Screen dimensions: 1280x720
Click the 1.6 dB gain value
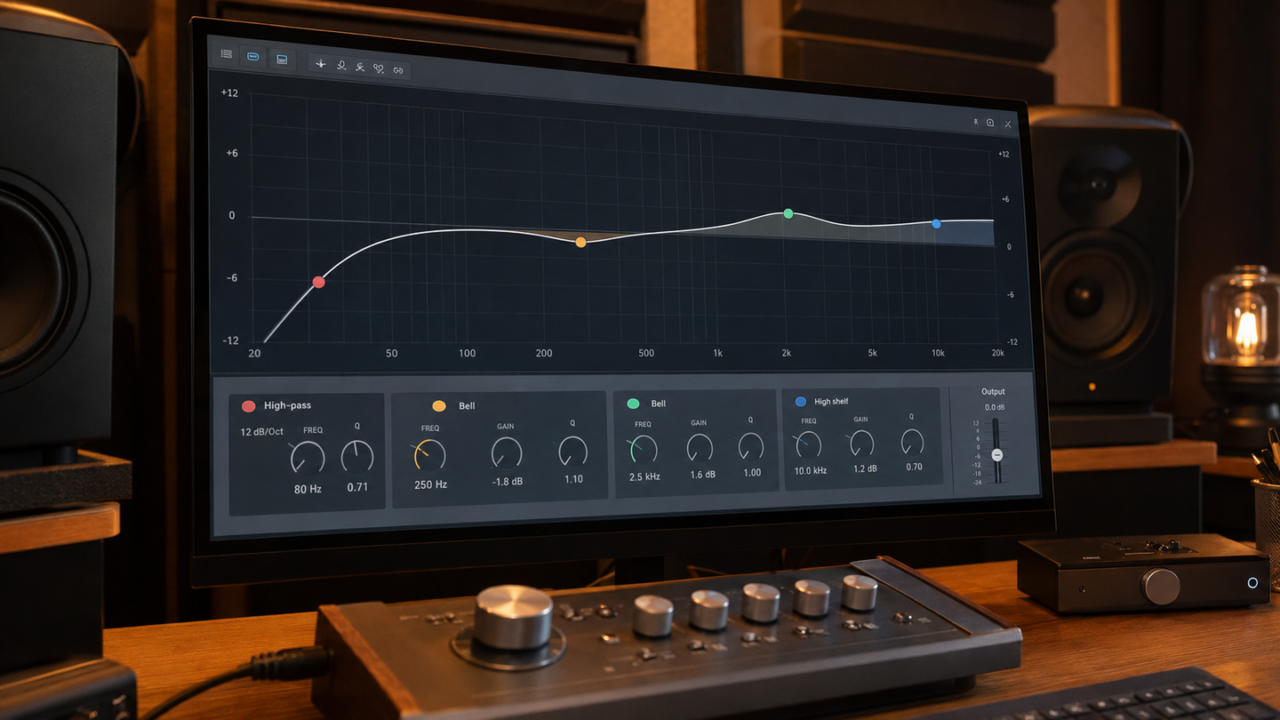click(702, 475)
